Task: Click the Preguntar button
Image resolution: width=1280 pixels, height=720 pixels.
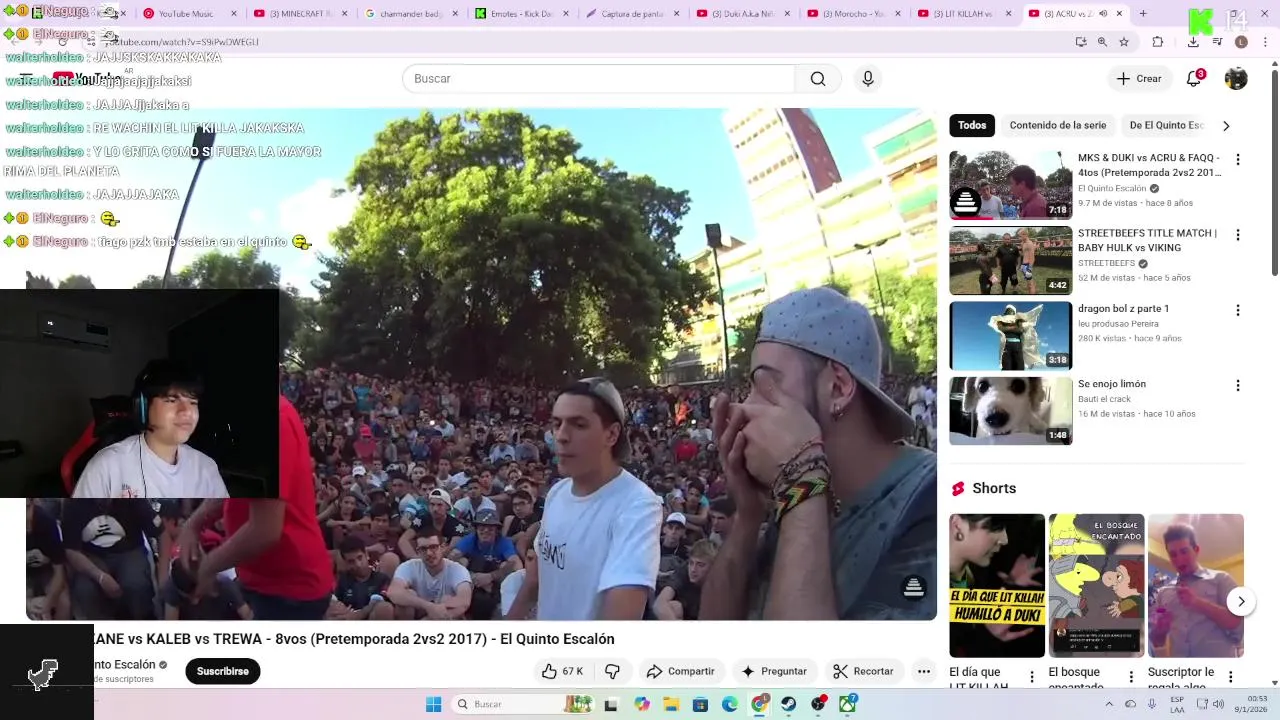Action: click(773, 671)
